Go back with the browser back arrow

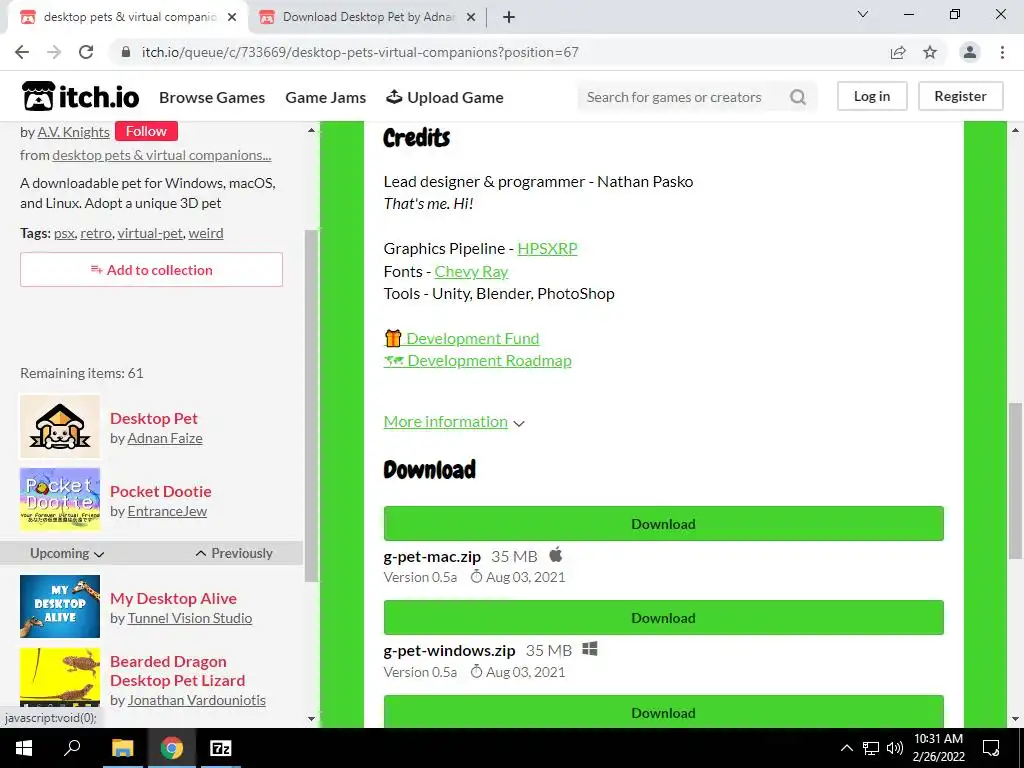(x=22, y=52)
